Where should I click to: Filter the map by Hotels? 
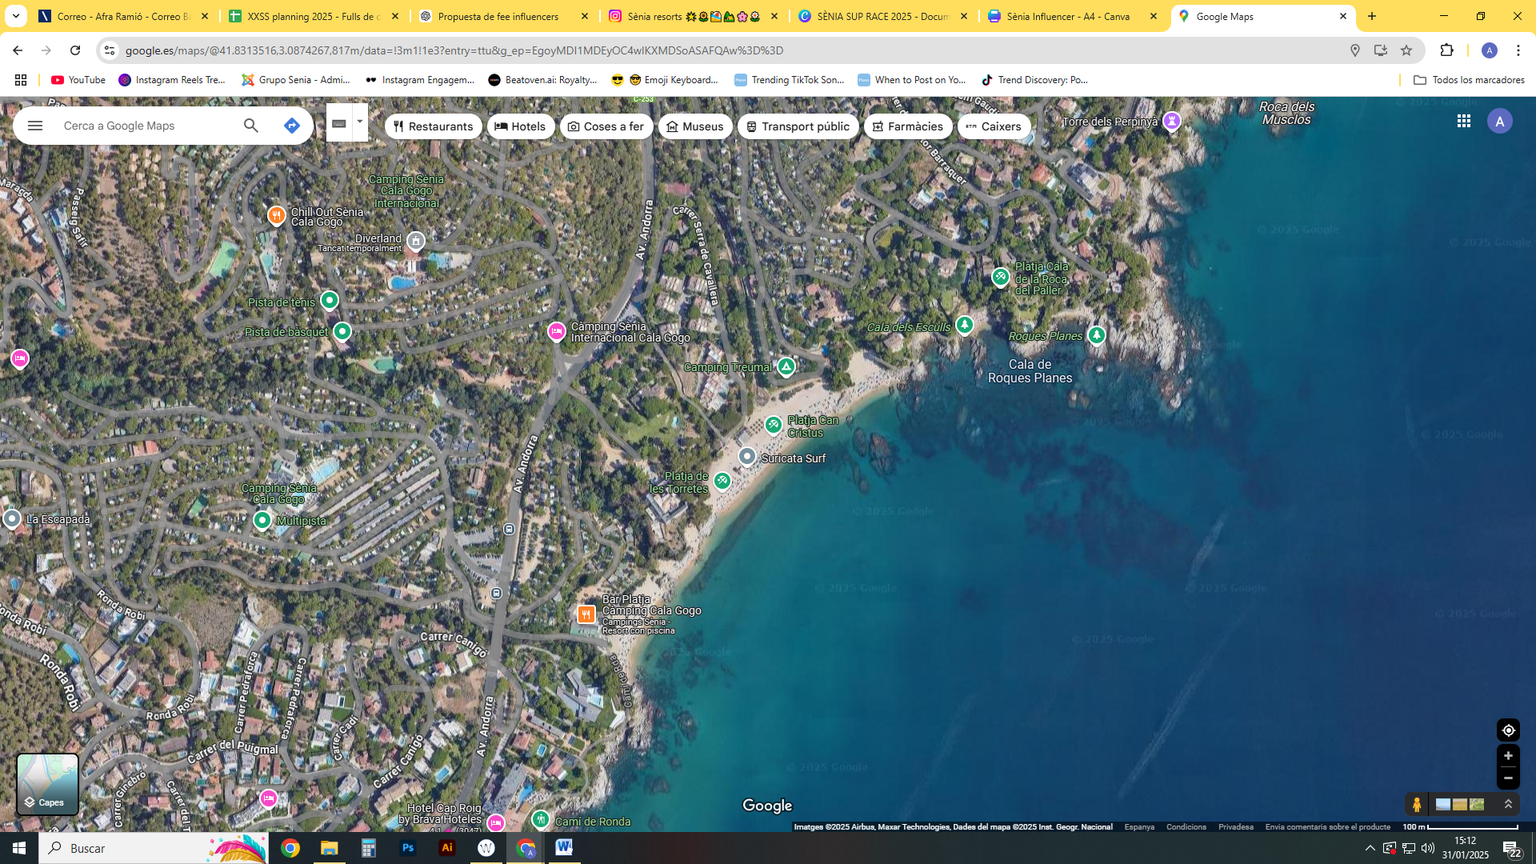click(x=520, y=127)
